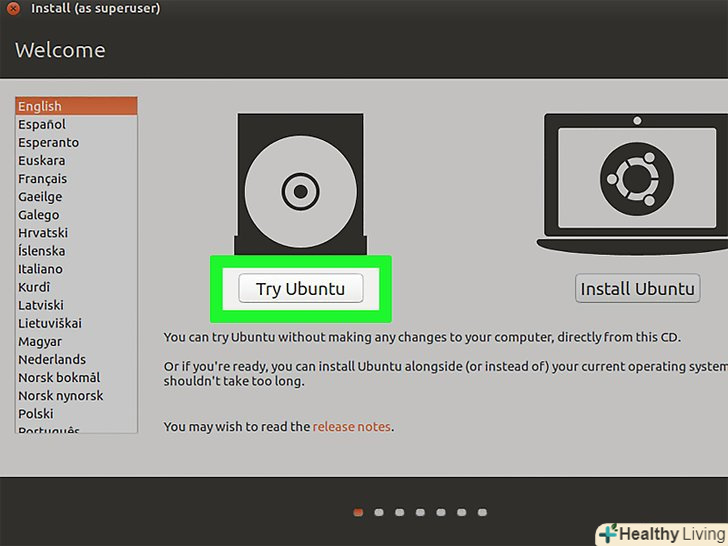Select Gaeilge in the language list
This screenshot has height=546, width=728.
pos(76,197)
